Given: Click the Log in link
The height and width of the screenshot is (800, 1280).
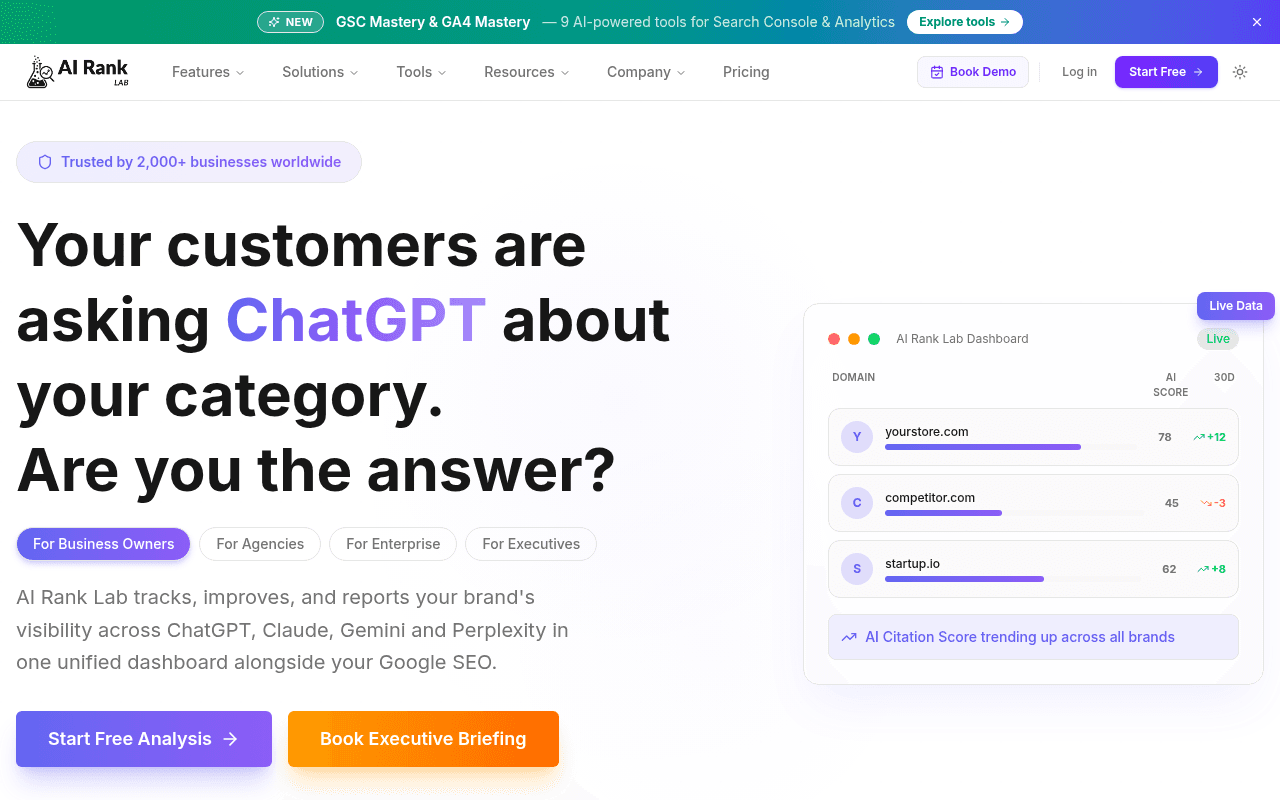Looking at the screenshot, I should coord(1079,72).
